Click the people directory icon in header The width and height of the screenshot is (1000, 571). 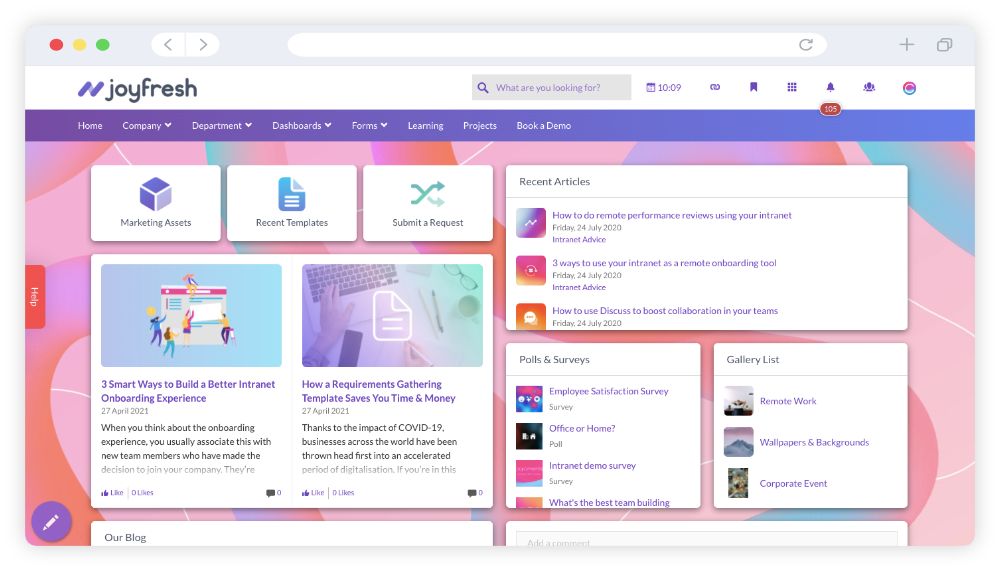click(869, 88)
